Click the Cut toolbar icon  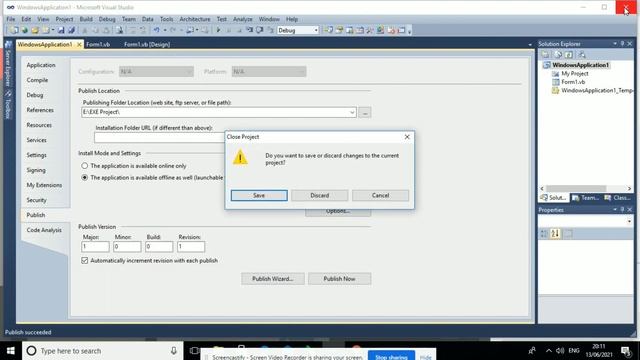click(85, 30)
